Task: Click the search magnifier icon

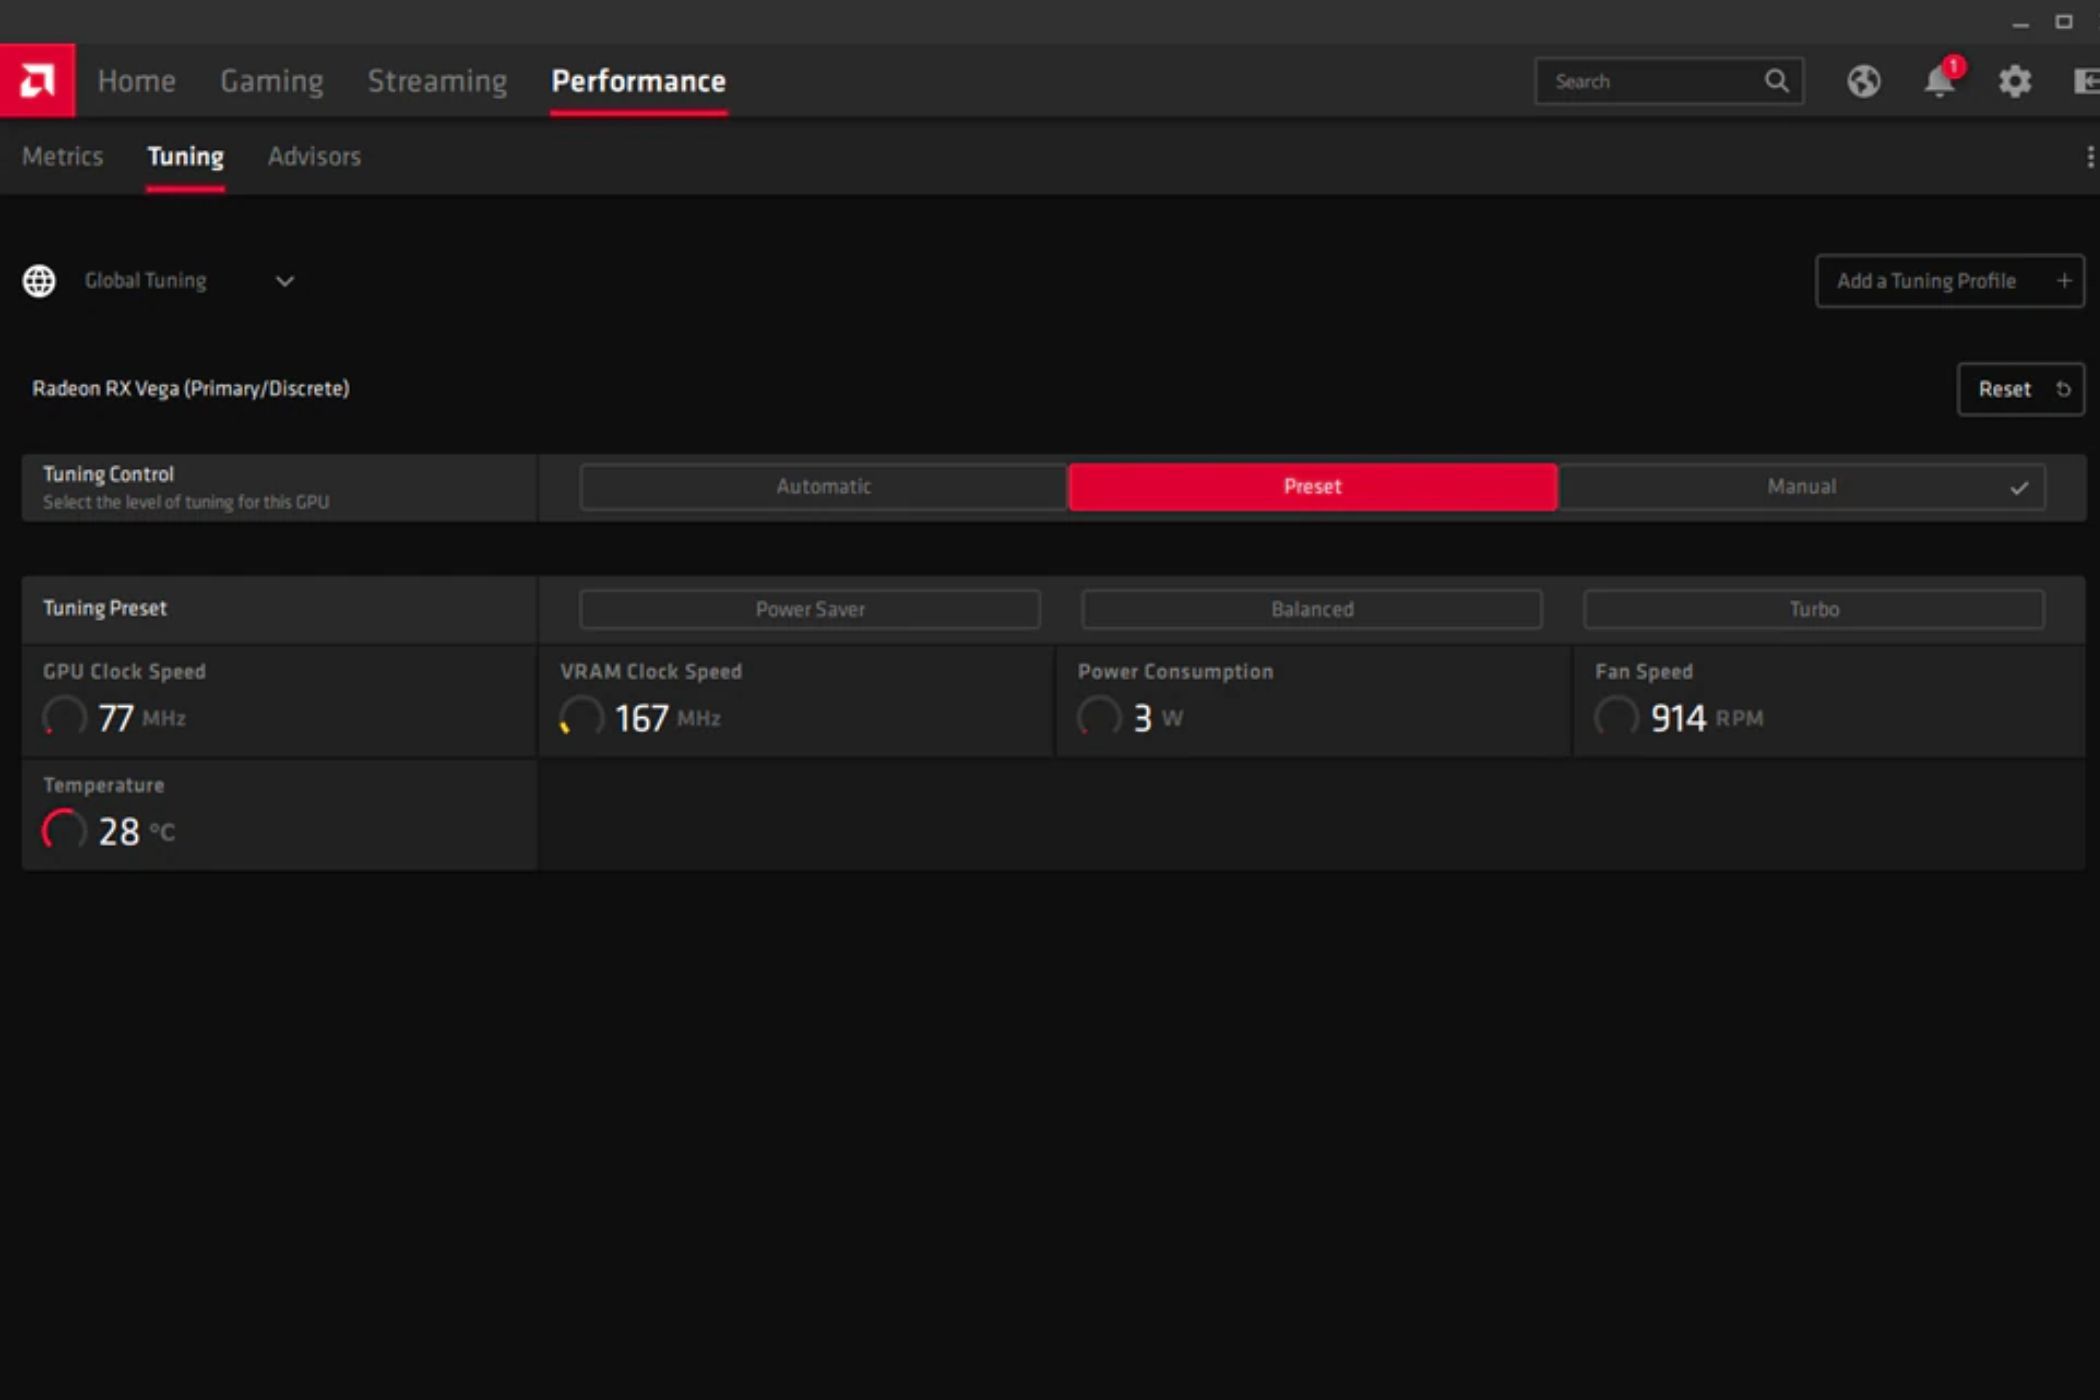Action: pyautogui.click(x=1776, y=81)
